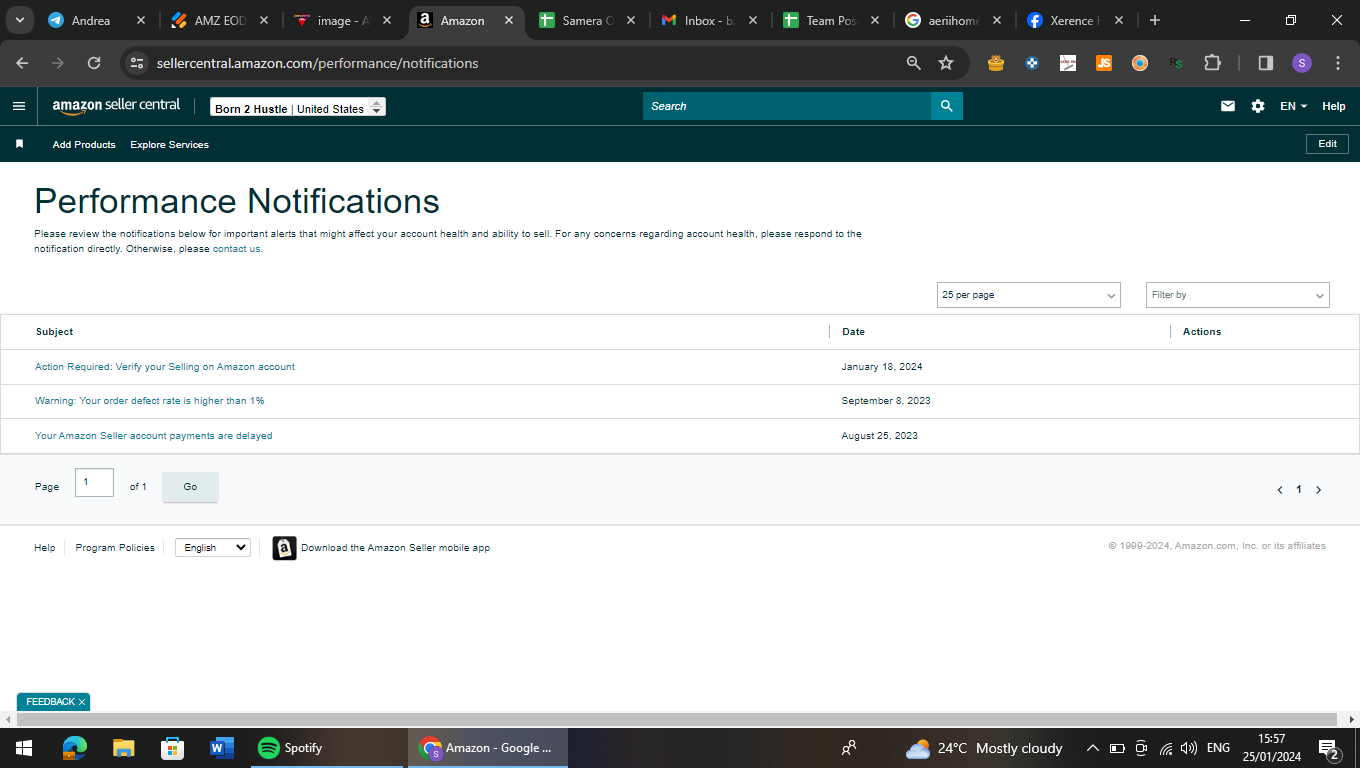The image size is (1360, 768).
Task: Bookmark this page with the star icon
Action: 946,63
